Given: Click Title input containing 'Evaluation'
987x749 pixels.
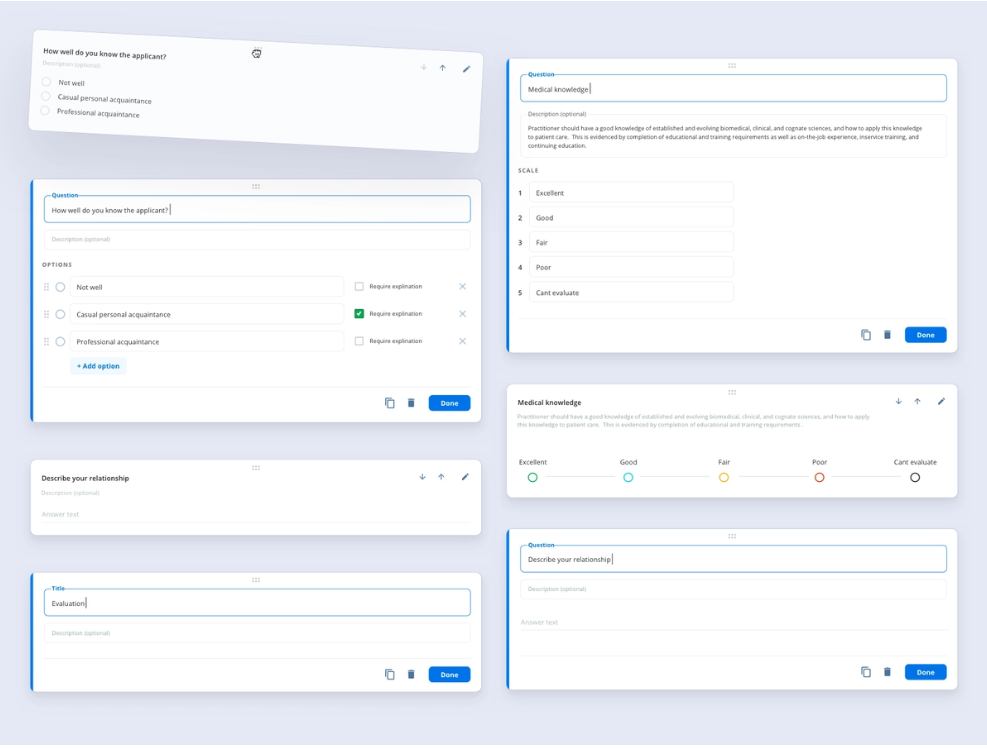Looking at the screenshot, I should pyautogui.click(x=257, y=602).
